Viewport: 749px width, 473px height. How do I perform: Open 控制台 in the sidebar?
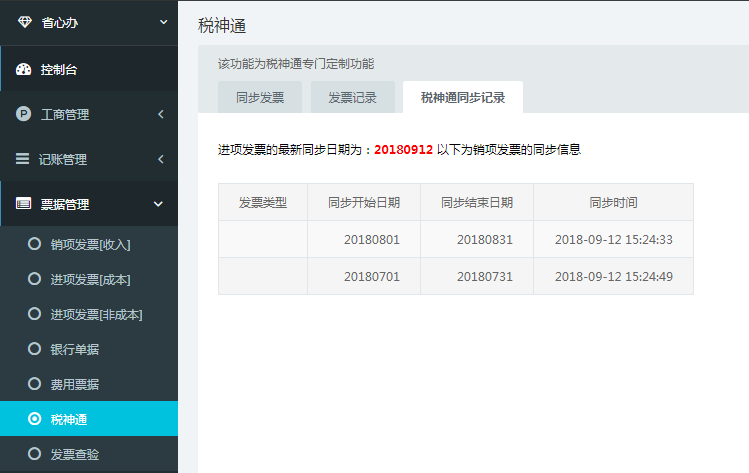click(59, 70)
